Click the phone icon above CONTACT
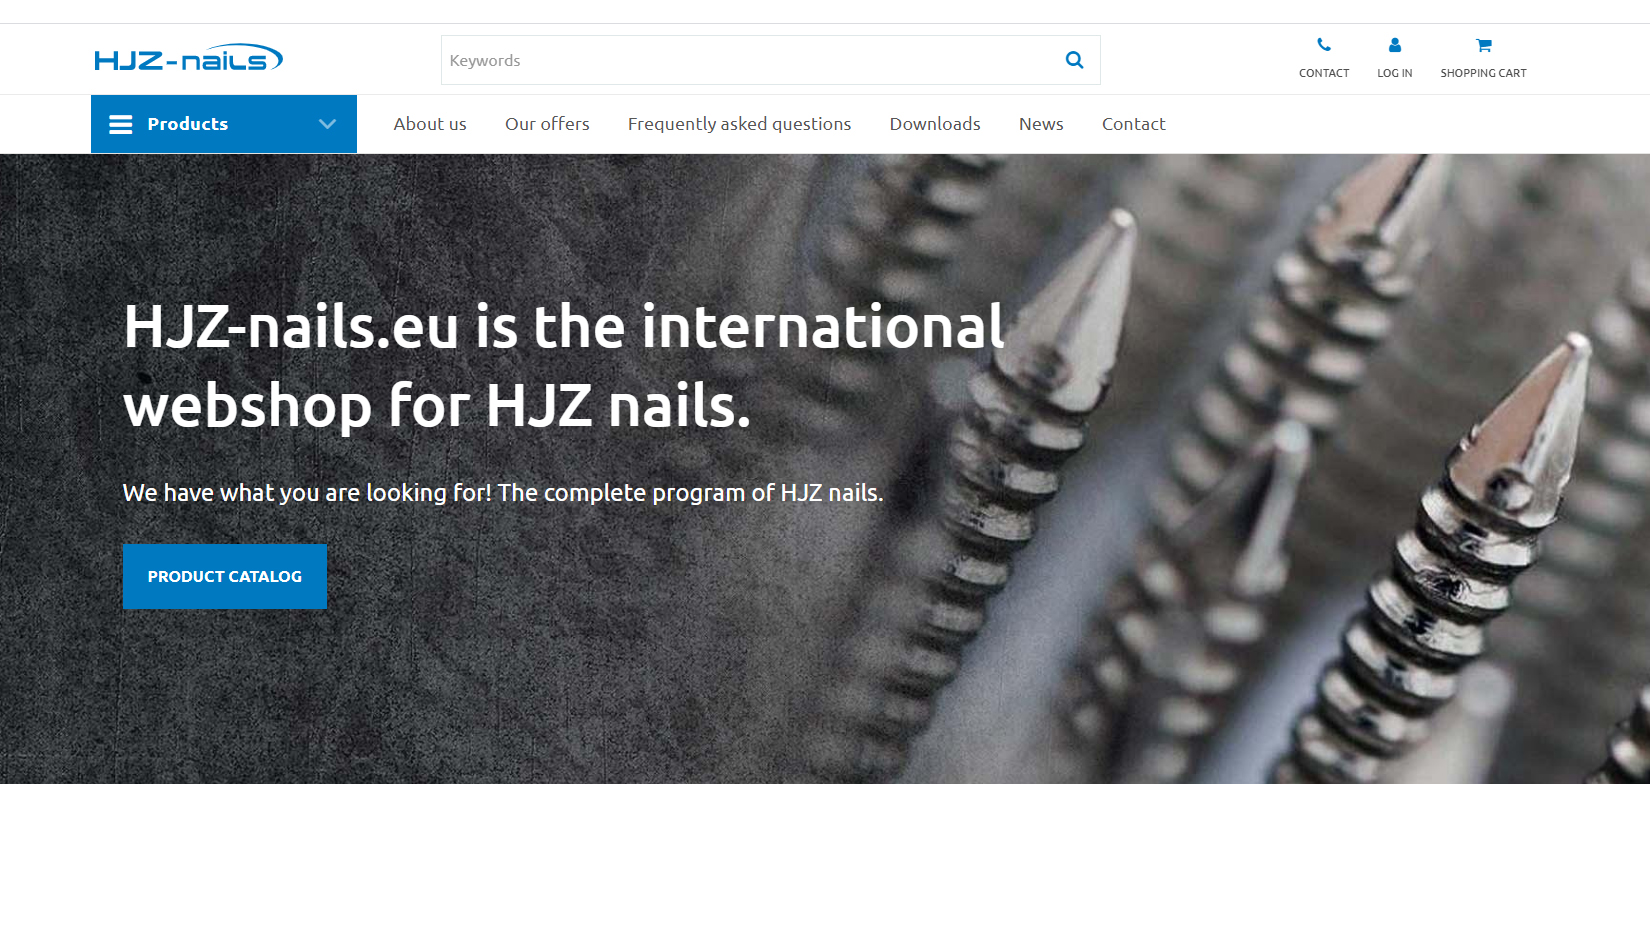The width and height of the screenshot is (1650, 945). tap(1324, 44)
